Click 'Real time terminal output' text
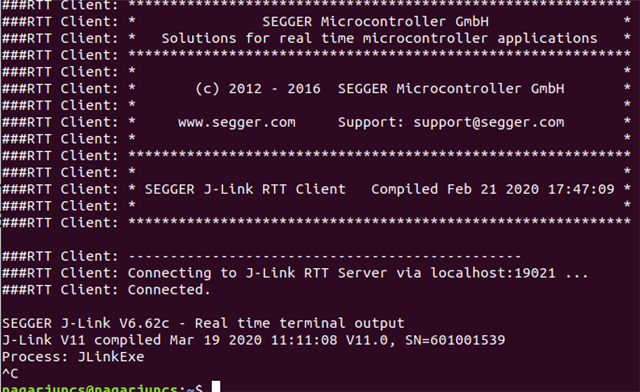 300,323
